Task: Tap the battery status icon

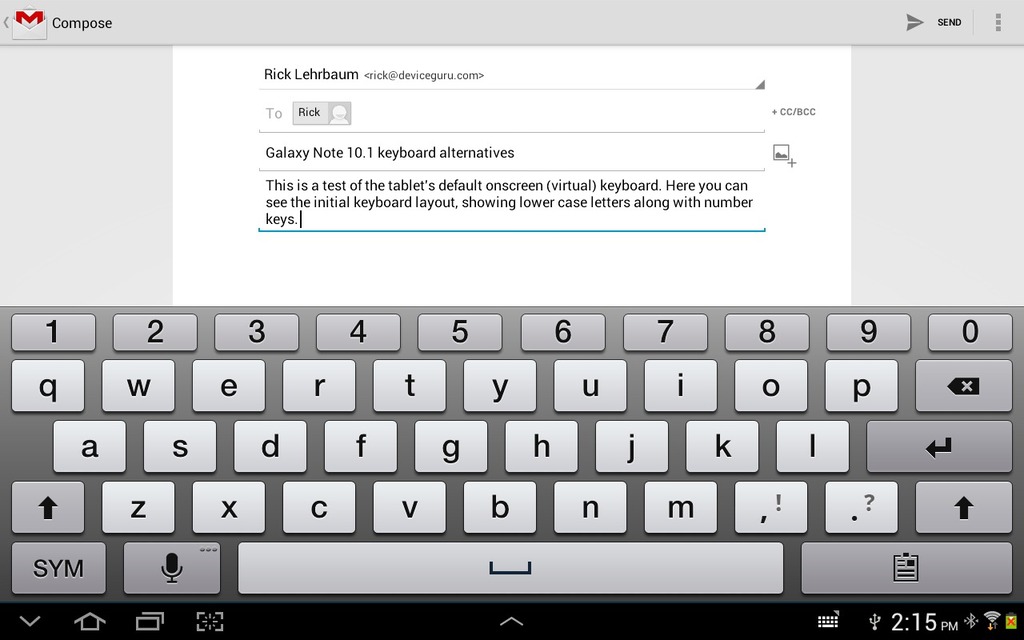Action: pos(1012,620)
